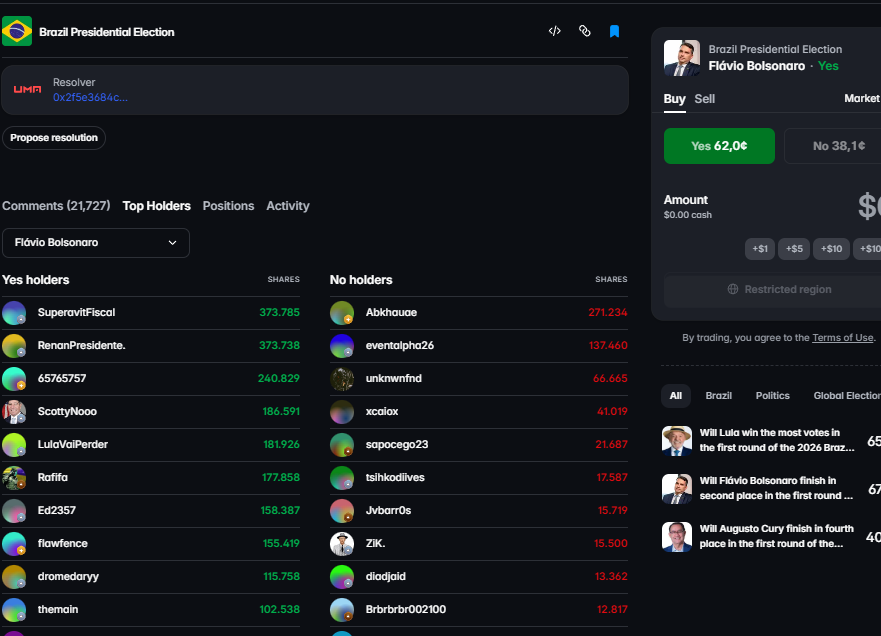Image resolution: width=881 pixels, height=636 pixels.
Task: Open SuperavitFiscal's avatar
Action: [14, 313]
